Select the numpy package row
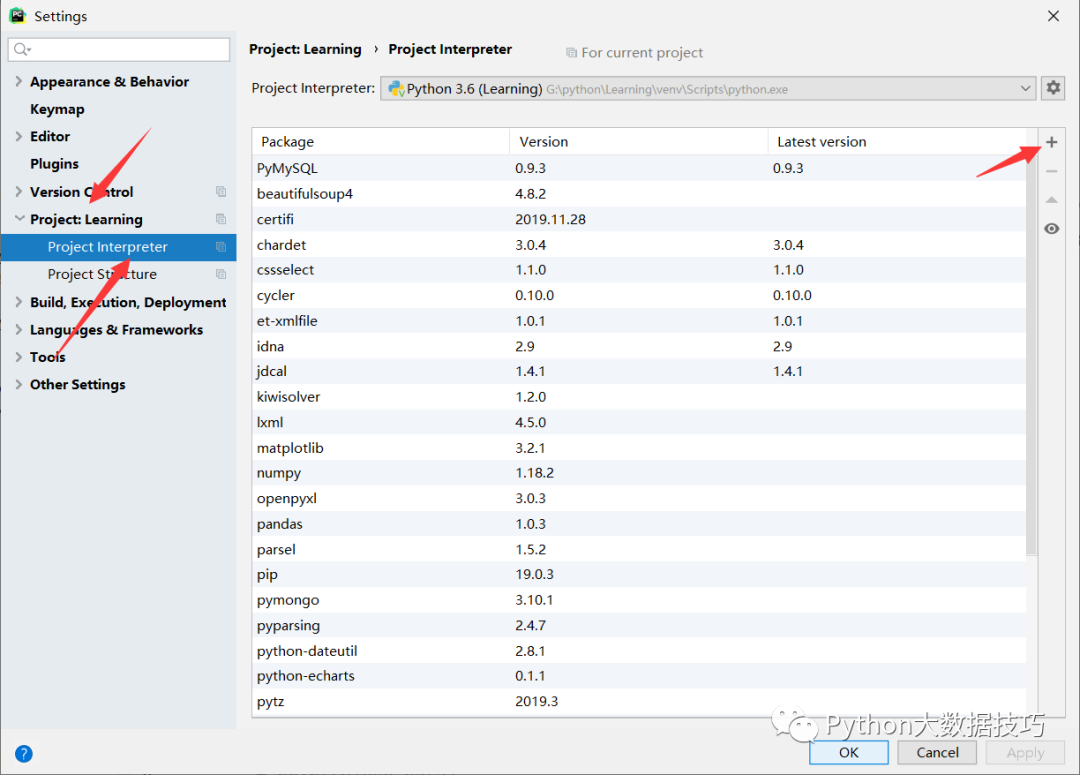1080x775 pixels. point(639,473)
